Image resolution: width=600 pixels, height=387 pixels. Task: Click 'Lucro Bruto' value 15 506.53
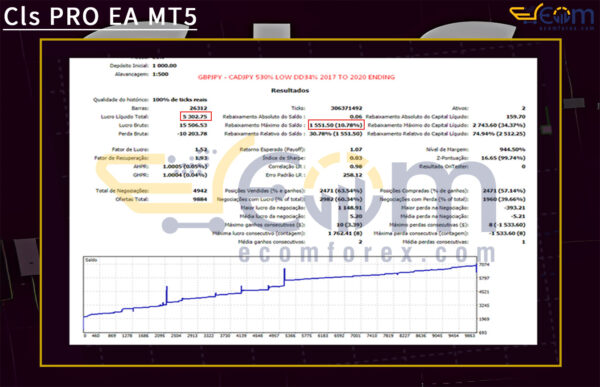(x=193, y=125)
